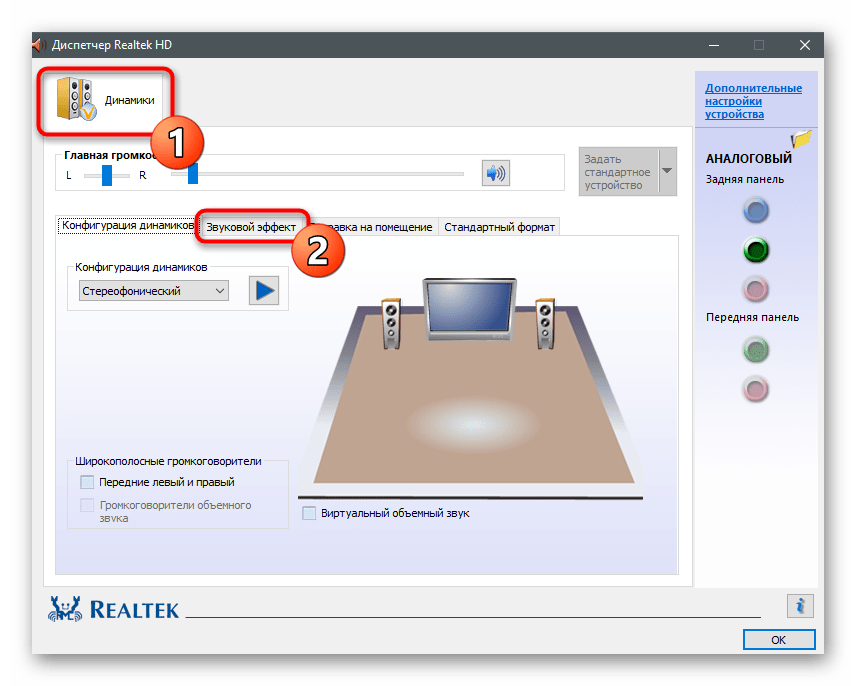Open the Стандартный формат tab

(x=499, y=227)
